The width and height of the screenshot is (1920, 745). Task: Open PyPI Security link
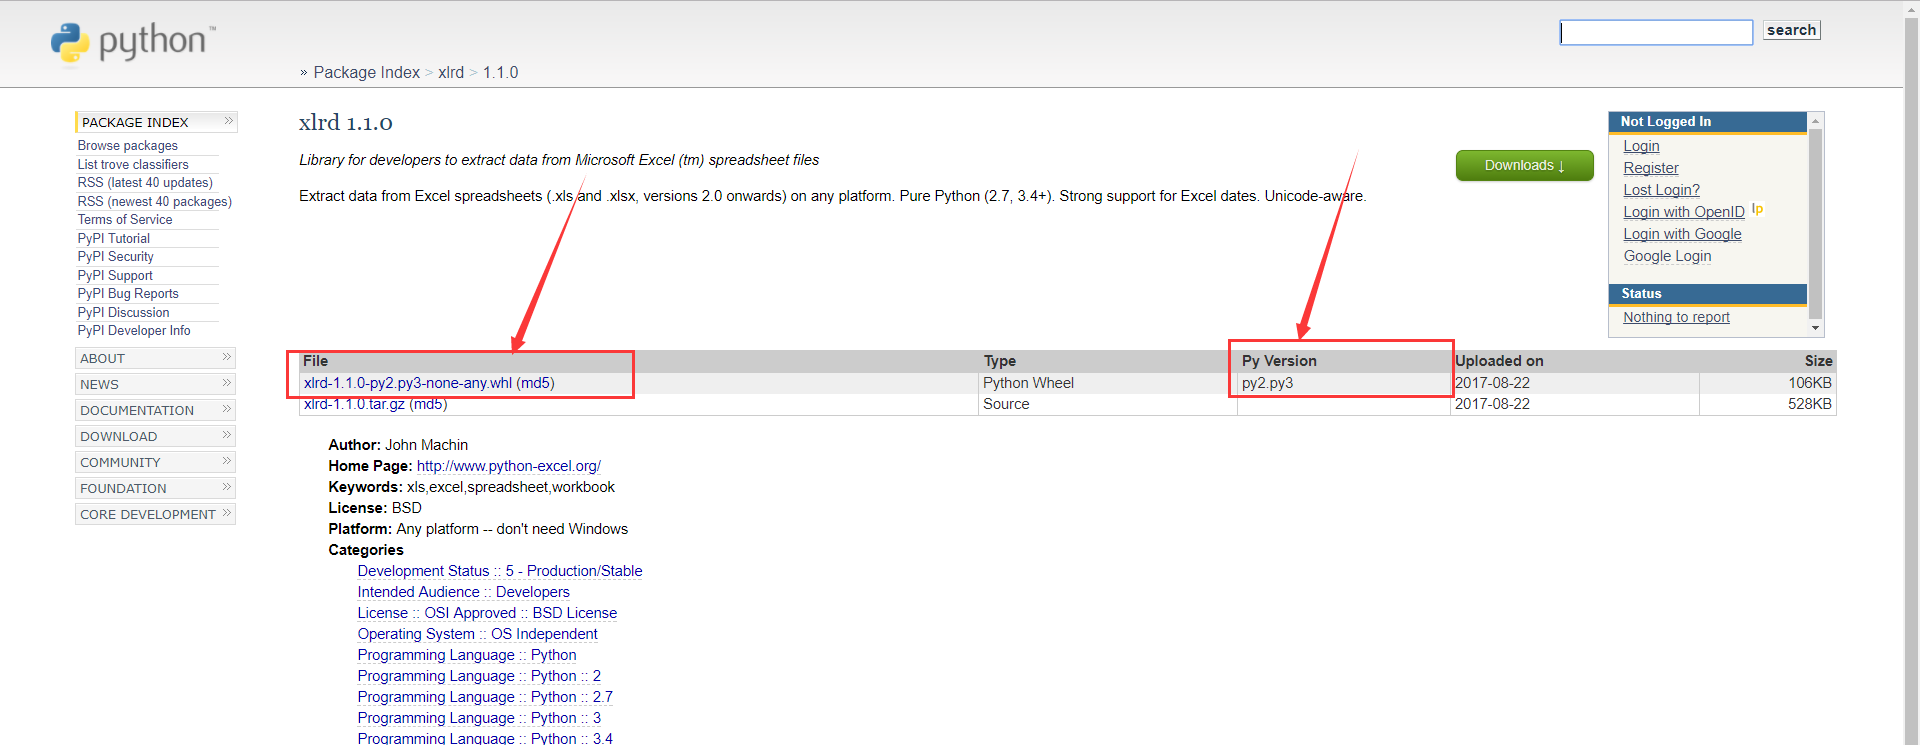pyautogui.click(x=116, y=257)
